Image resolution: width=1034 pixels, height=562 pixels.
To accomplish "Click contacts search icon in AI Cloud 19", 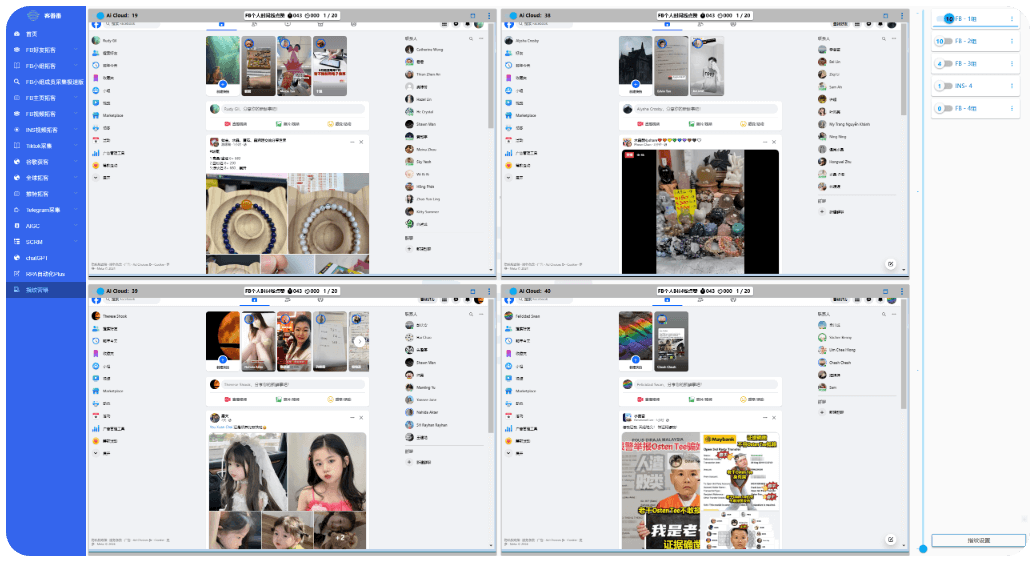I will pyautogui.click(x=469, y=38).
